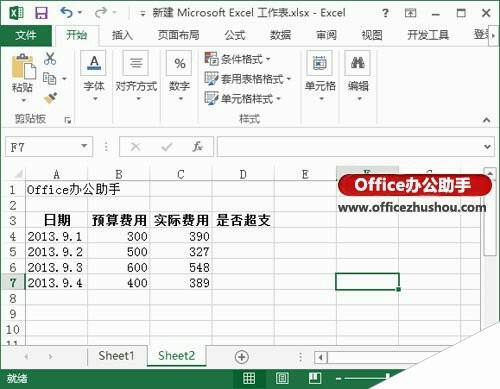Click the Paste clipboard icon
500x389 pixels.
tap(23, 67)
